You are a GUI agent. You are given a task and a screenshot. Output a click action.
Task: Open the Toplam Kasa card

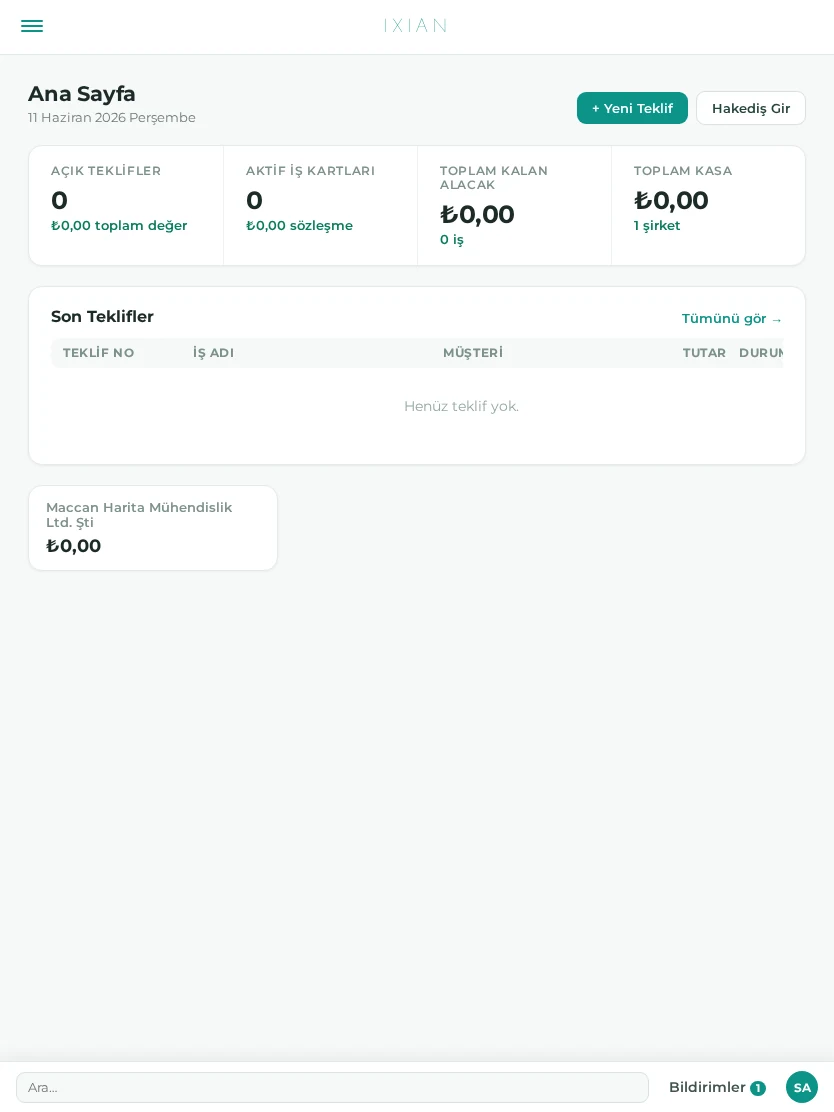click(x=708, y=206)
